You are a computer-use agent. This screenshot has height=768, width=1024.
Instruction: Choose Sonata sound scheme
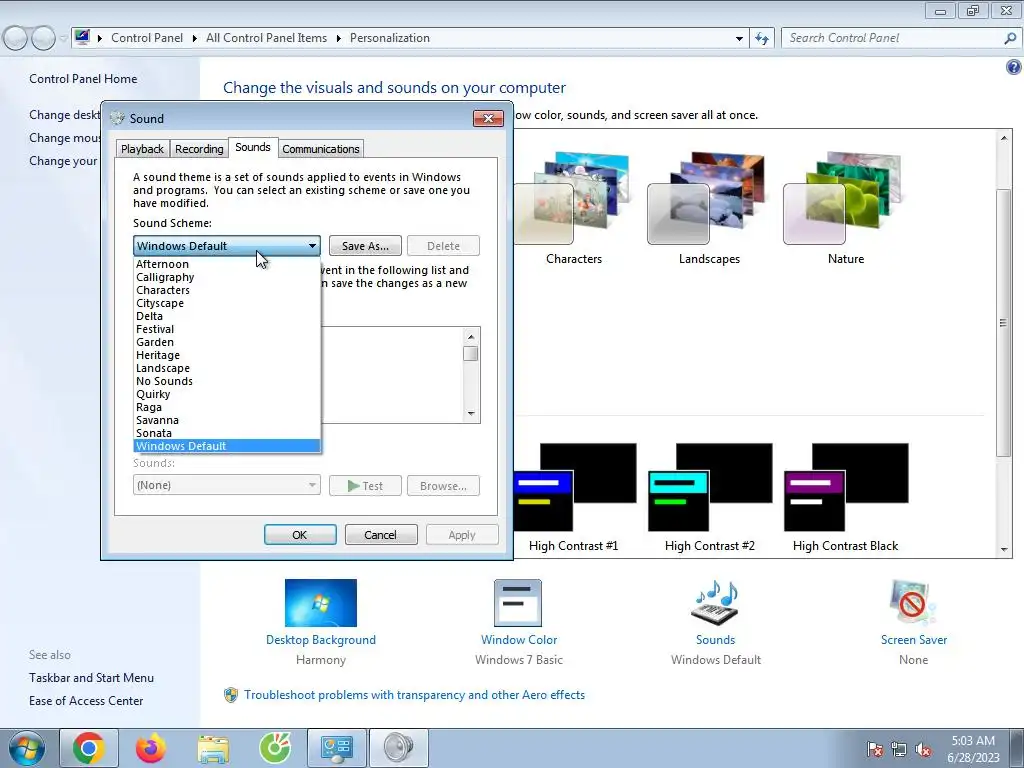227,433
